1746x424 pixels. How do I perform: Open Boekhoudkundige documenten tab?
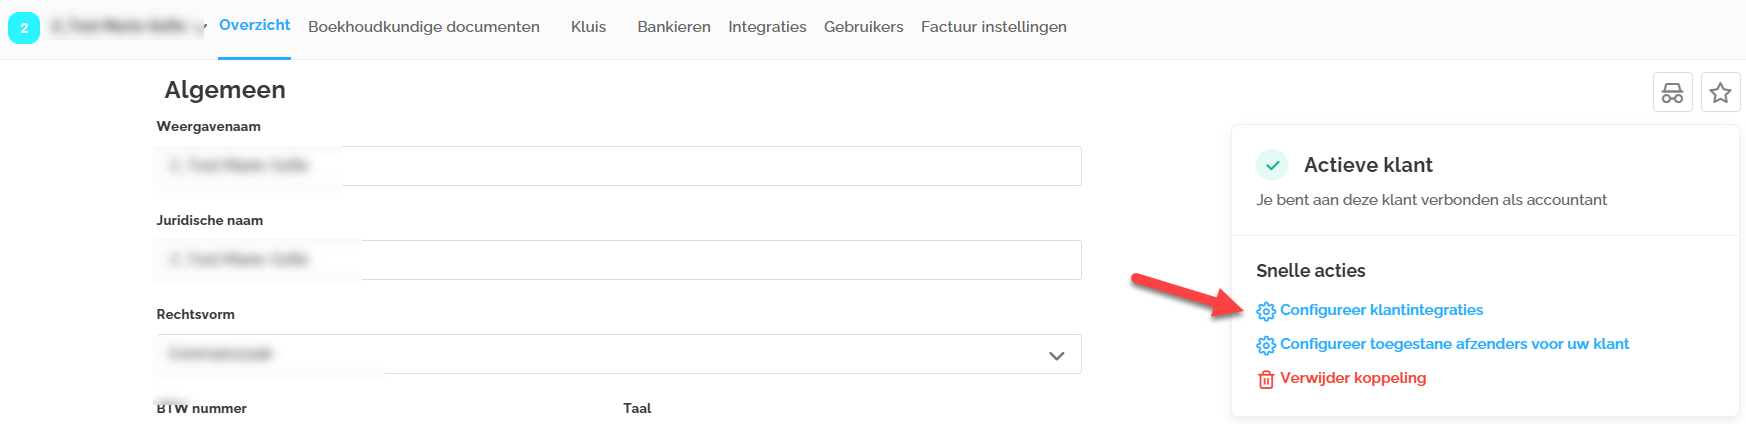pos(424,27)
